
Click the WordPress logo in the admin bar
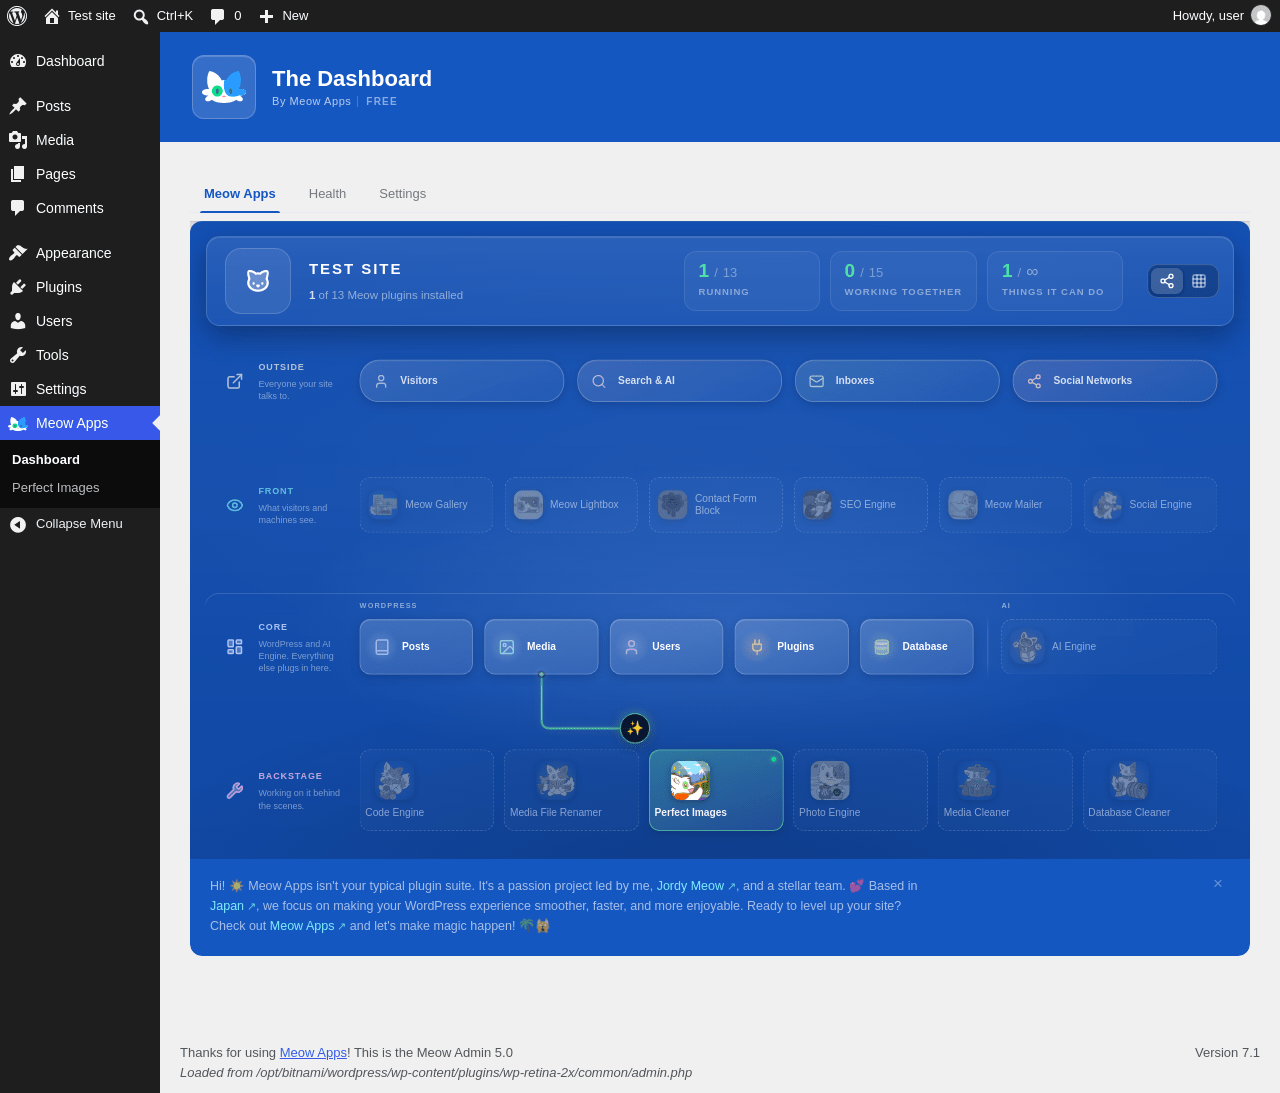pyautogui.click(x=17, y=16)
